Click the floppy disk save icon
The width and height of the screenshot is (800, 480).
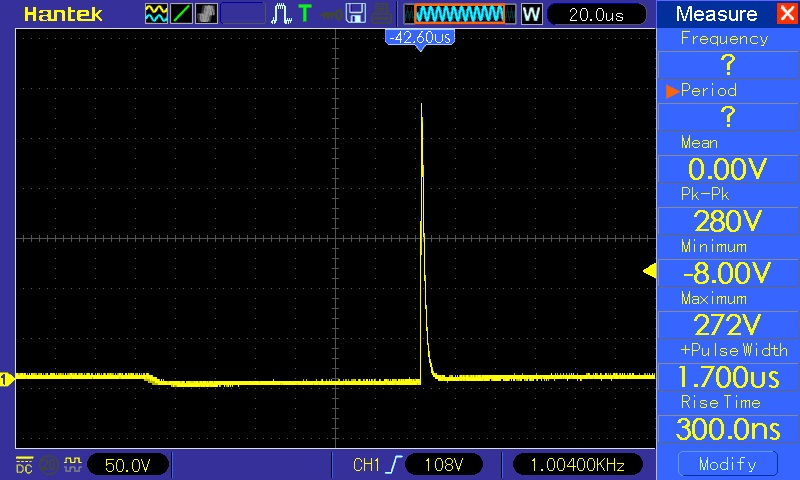tap(356, 14)
